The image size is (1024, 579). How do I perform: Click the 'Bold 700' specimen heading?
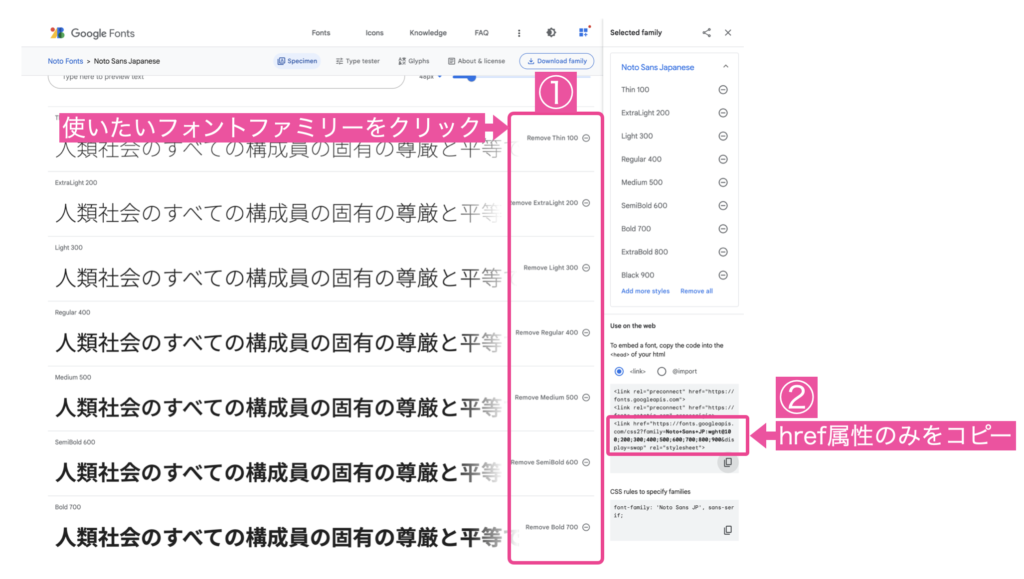pyautogui.click(x=68, y=507)
